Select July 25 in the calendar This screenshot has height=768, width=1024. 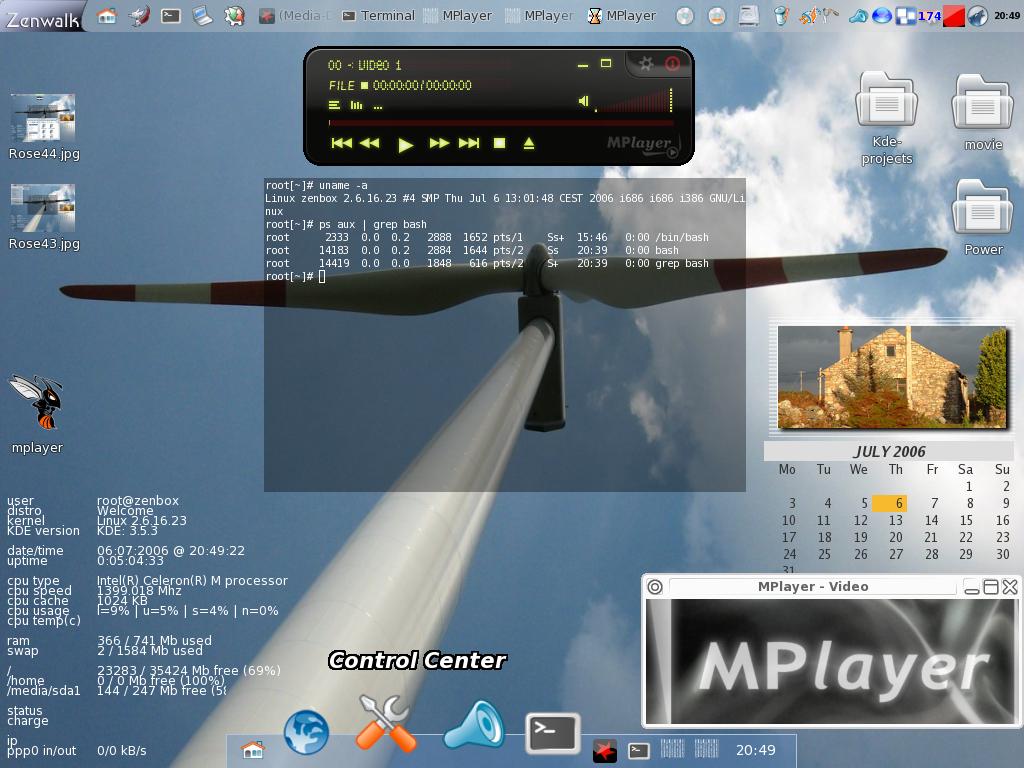(x=825, y=554)
